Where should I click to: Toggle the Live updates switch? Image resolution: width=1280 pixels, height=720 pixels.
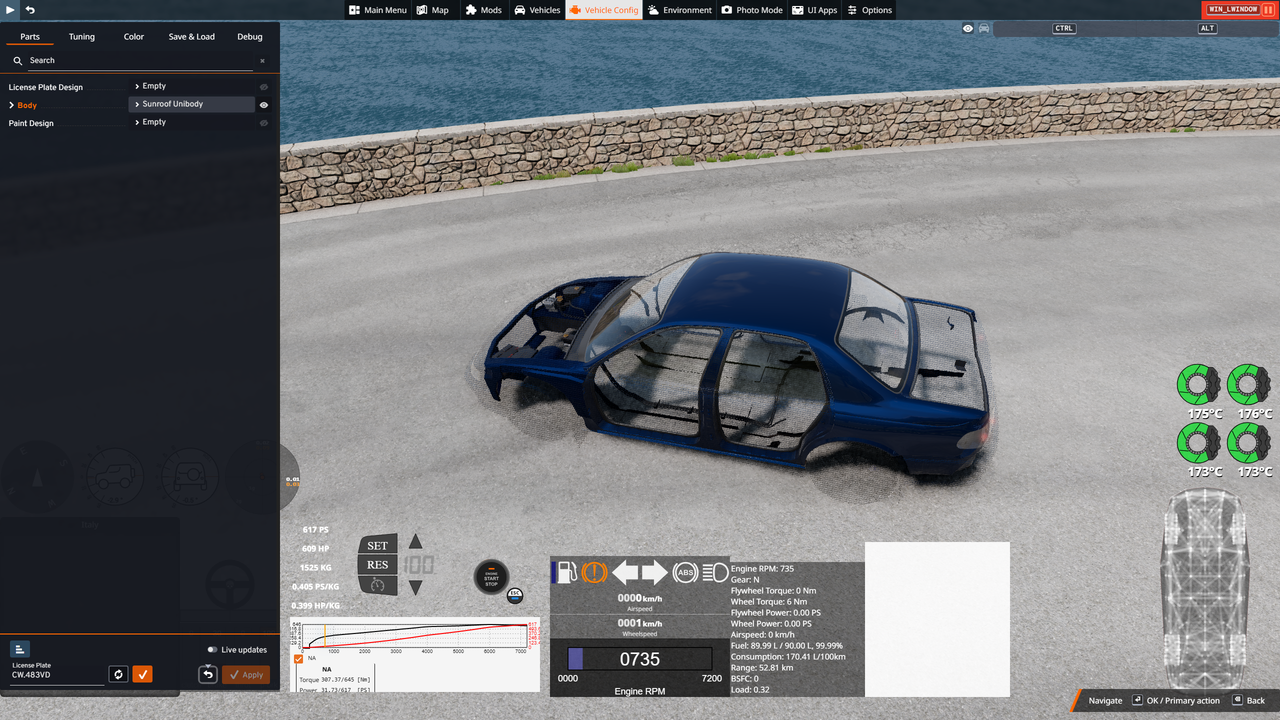tap(212, 650)
